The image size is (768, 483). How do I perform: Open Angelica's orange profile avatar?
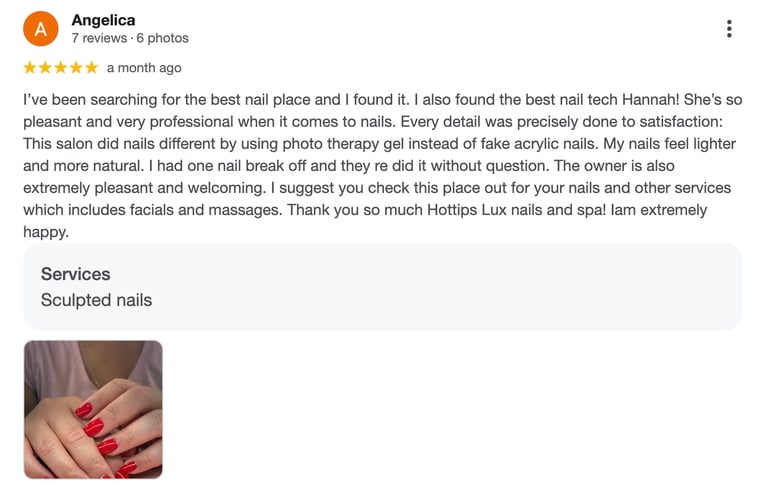[41, 29]
